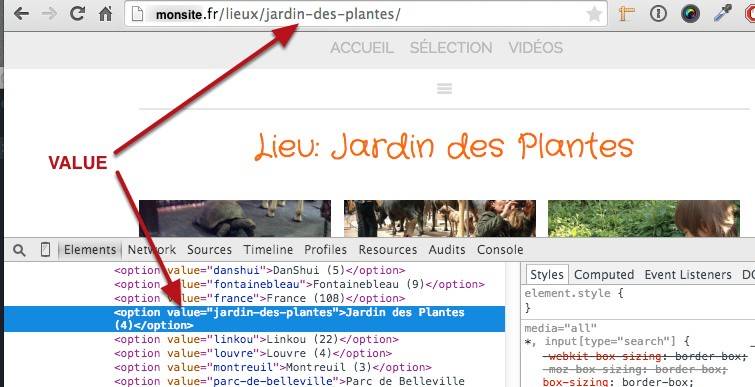Viewport: 755px width, 387px height.
Task: Open the circled info extension icon
Action: tap(658, 13)
